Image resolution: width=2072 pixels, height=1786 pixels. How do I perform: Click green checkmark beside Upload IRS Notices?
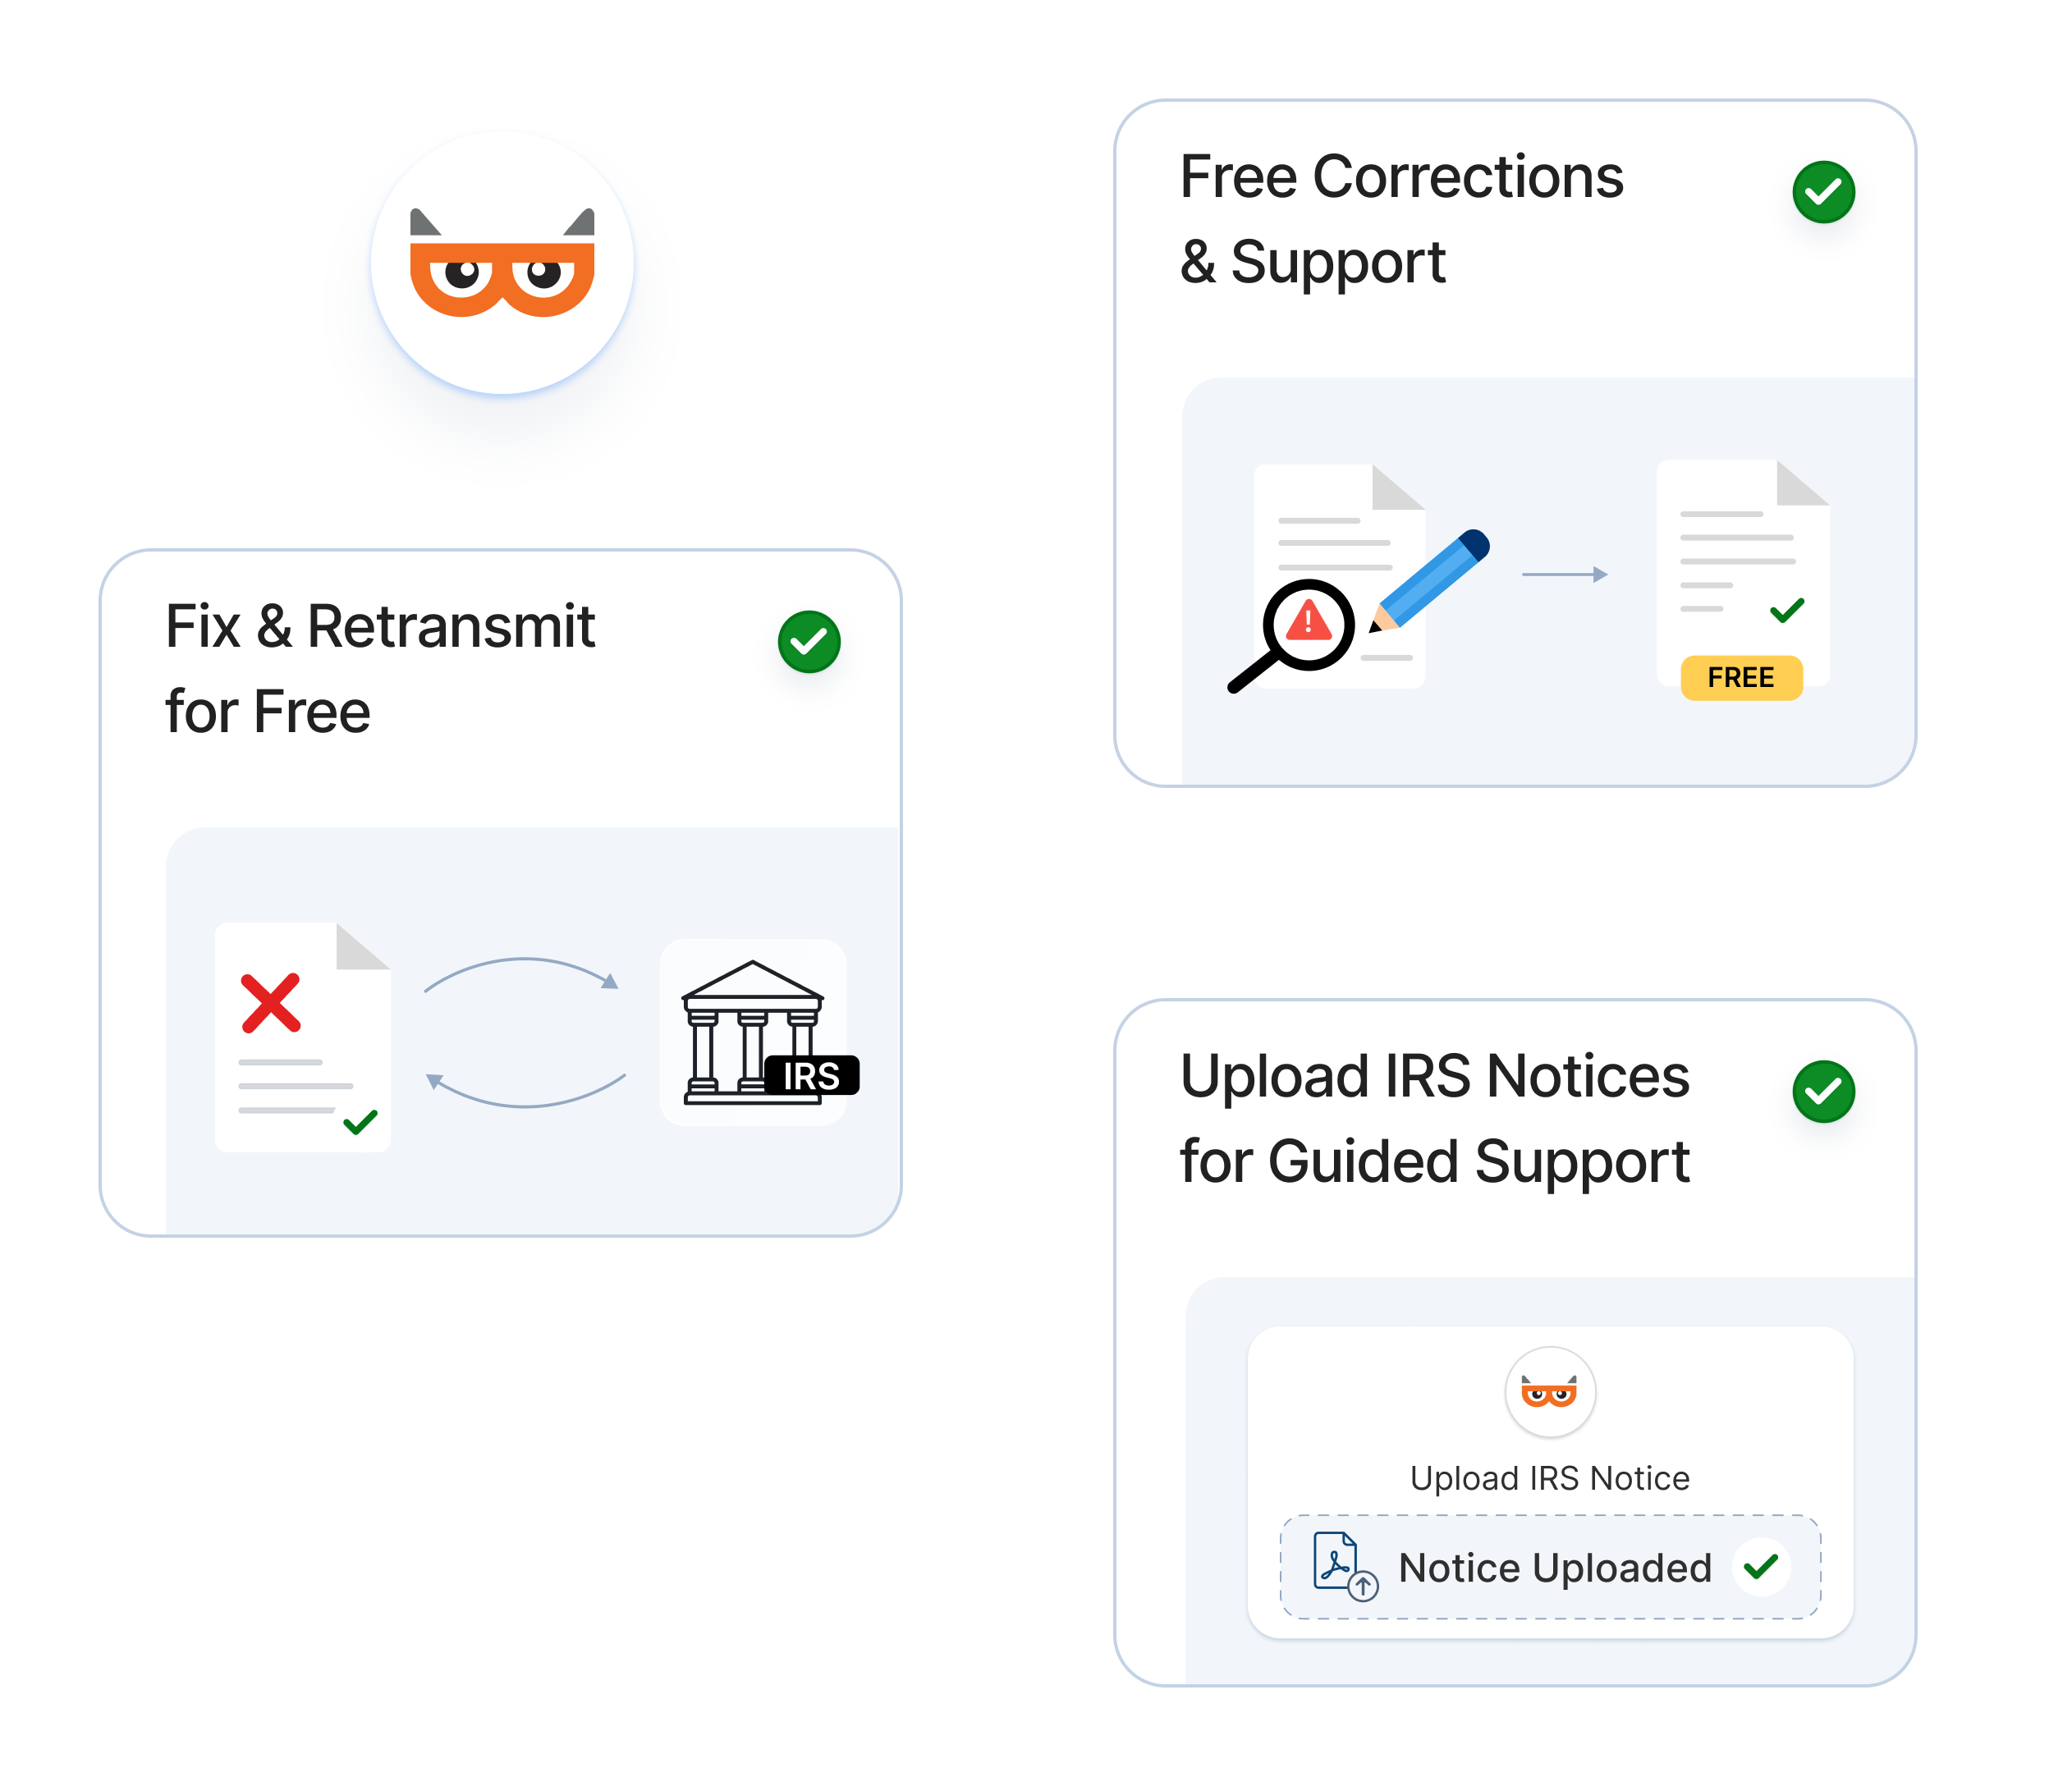(1823, 1092)
